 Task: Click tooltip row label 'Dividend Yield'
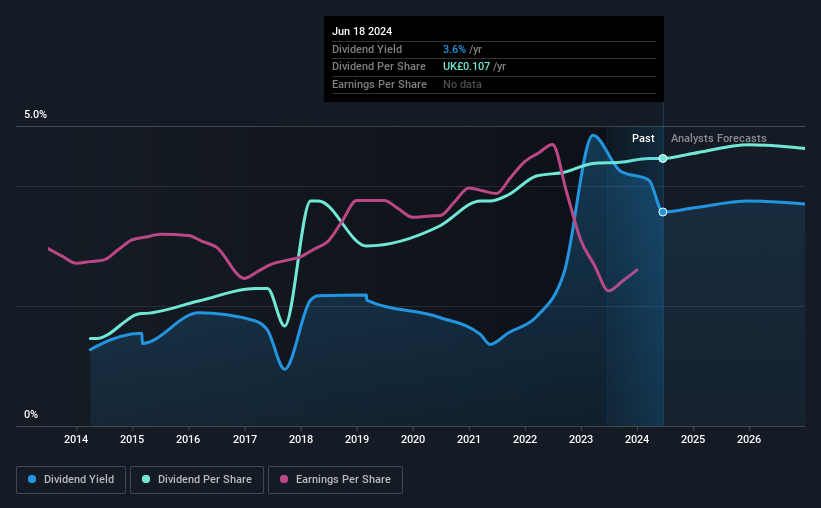click(x=367, y=49)
